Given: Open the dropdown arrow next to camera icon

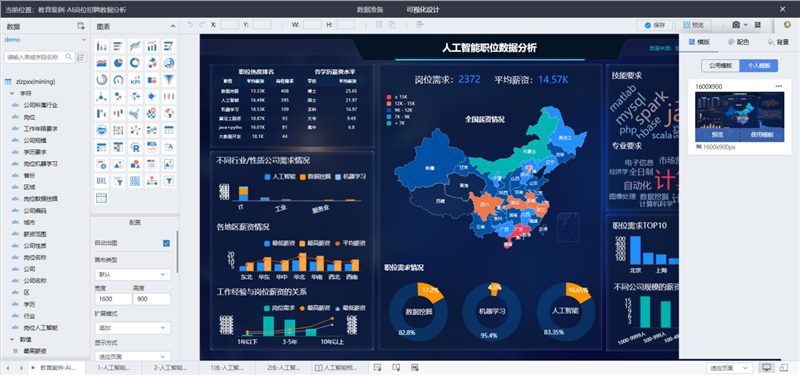Looking at the screenshot, I should click(745, 24).
